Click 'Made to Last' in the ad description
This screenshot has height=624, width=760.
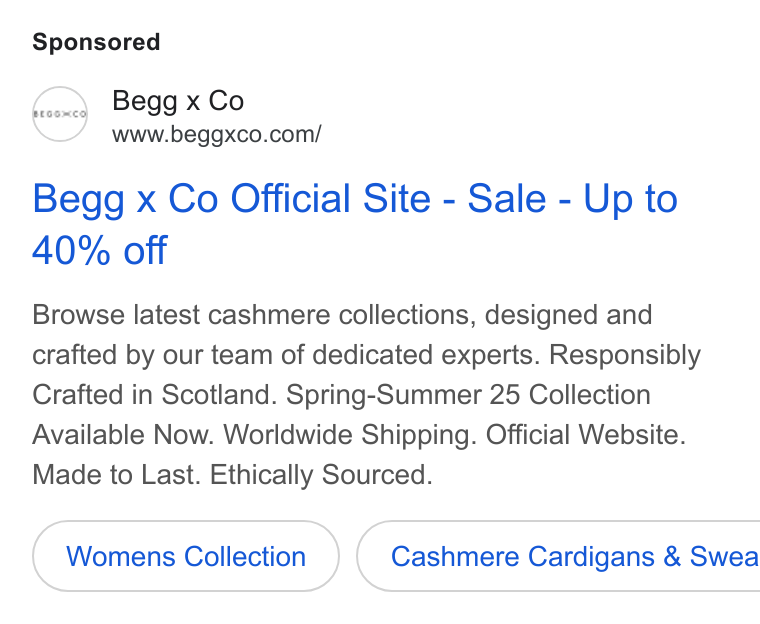[x=116, y=474]
